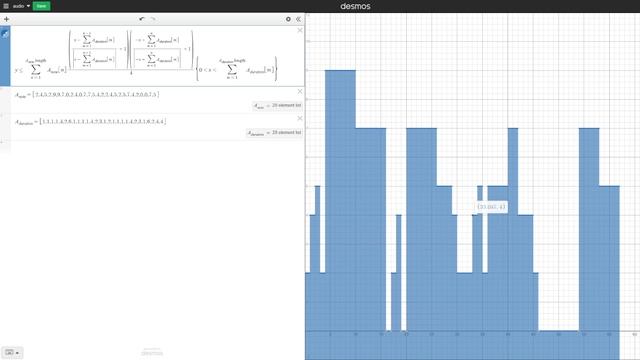Click the green Save button
The image size is (640, 360).
[41, 6]
